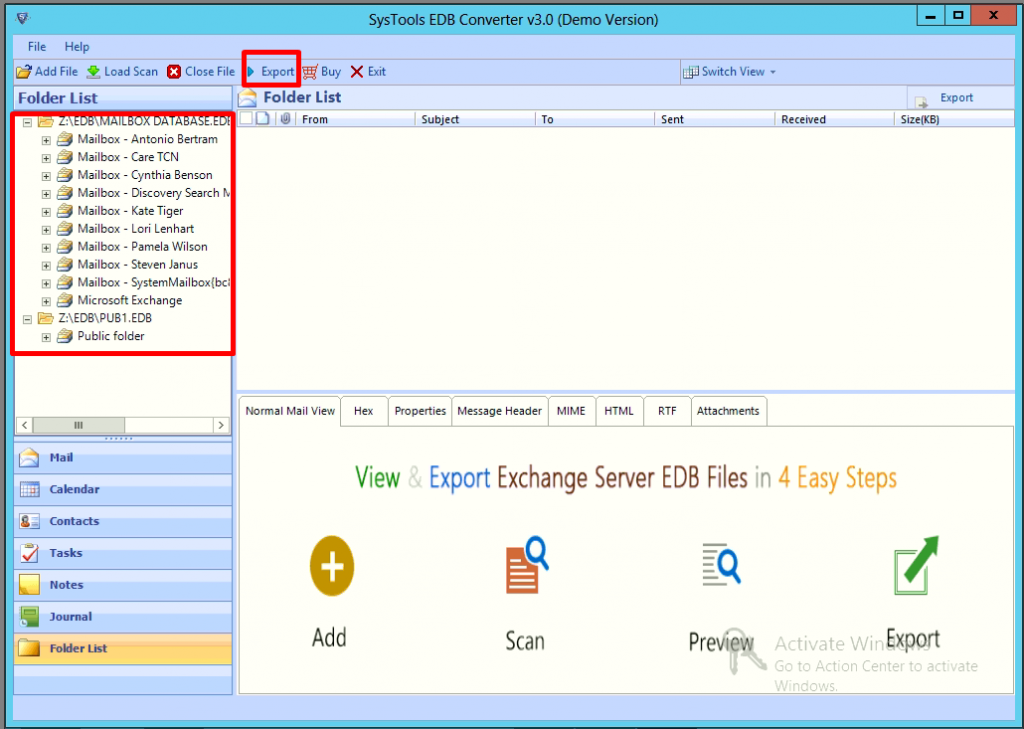Expand Mailbox - SystemMailbox node
This screenshot has height=729, width=1024.
(x=46, y=284)
